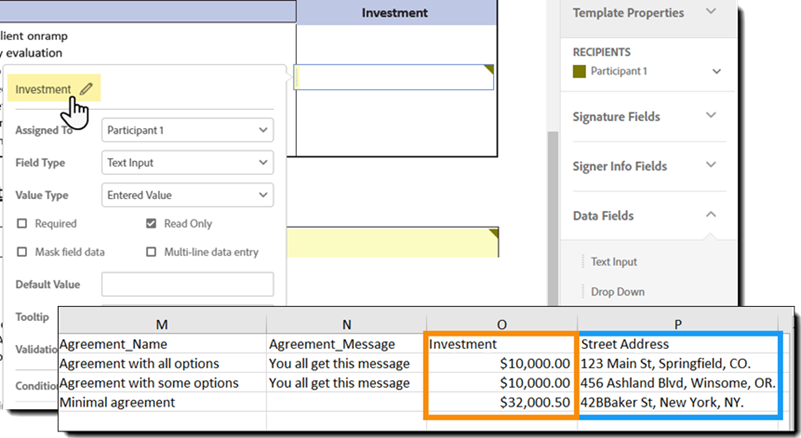The height and width of the screenshot is (438, 801).
Task: Select the Drop Down data field
Action: click(x=617, y=292)
